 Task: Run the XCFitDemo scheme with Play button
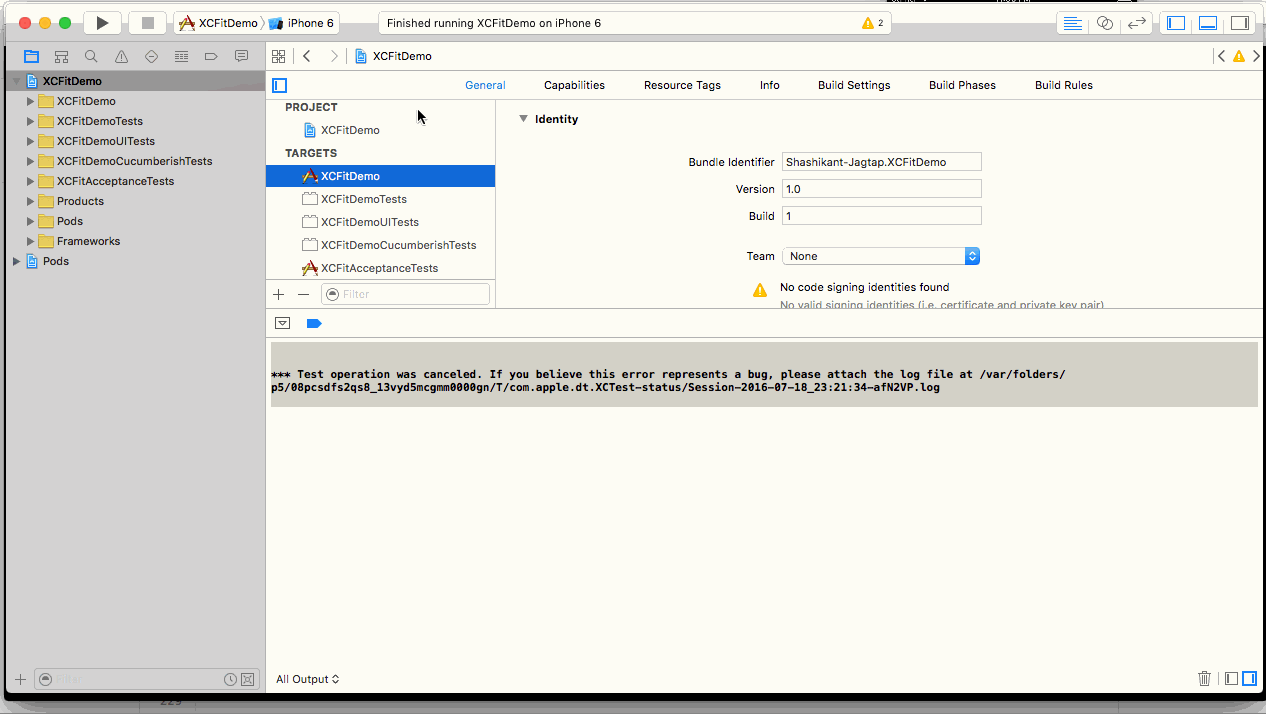[102, 22]
